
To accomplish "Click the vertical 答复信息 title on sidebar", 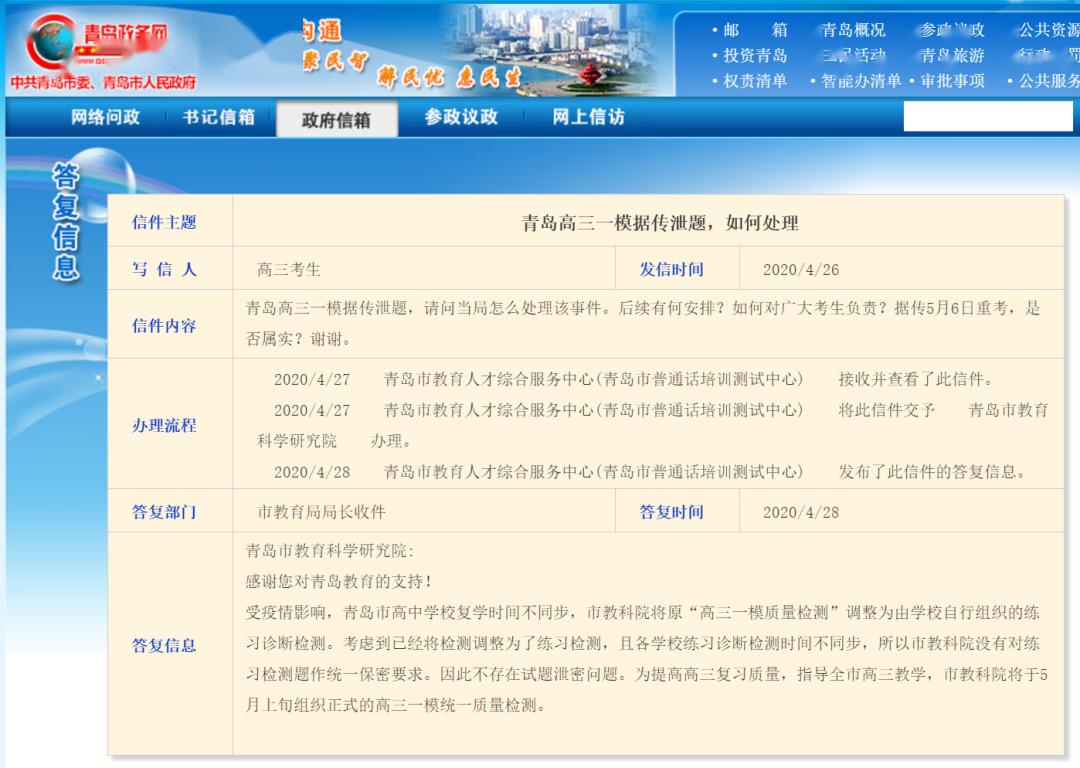I will [65, 222].
